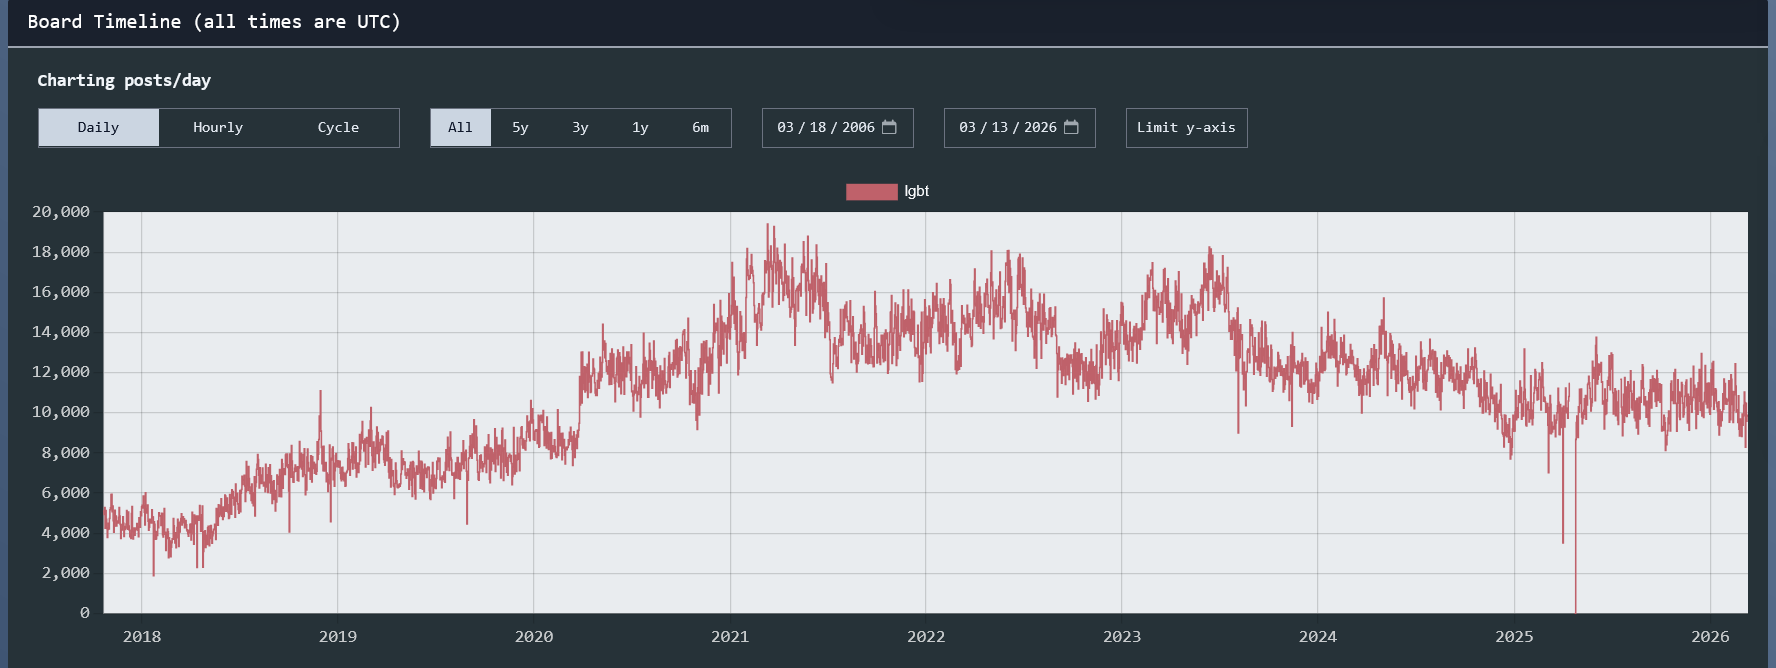
Task: Click the 6,000 y-axis label
Action: [65, 493]
